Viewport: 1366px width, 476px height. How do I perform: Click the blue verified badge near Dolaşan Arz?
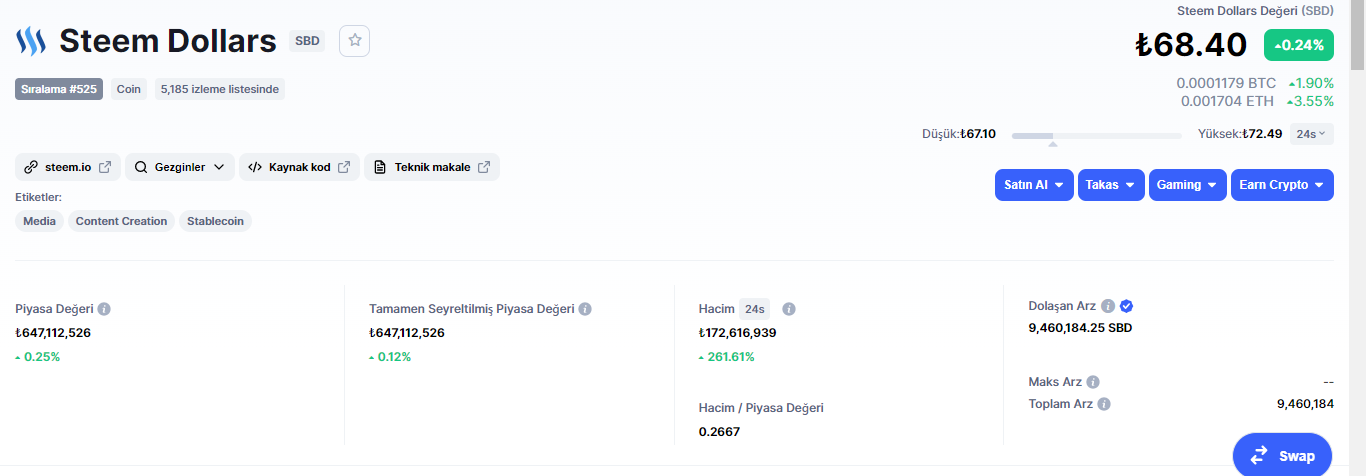[x=1127, y=306]
